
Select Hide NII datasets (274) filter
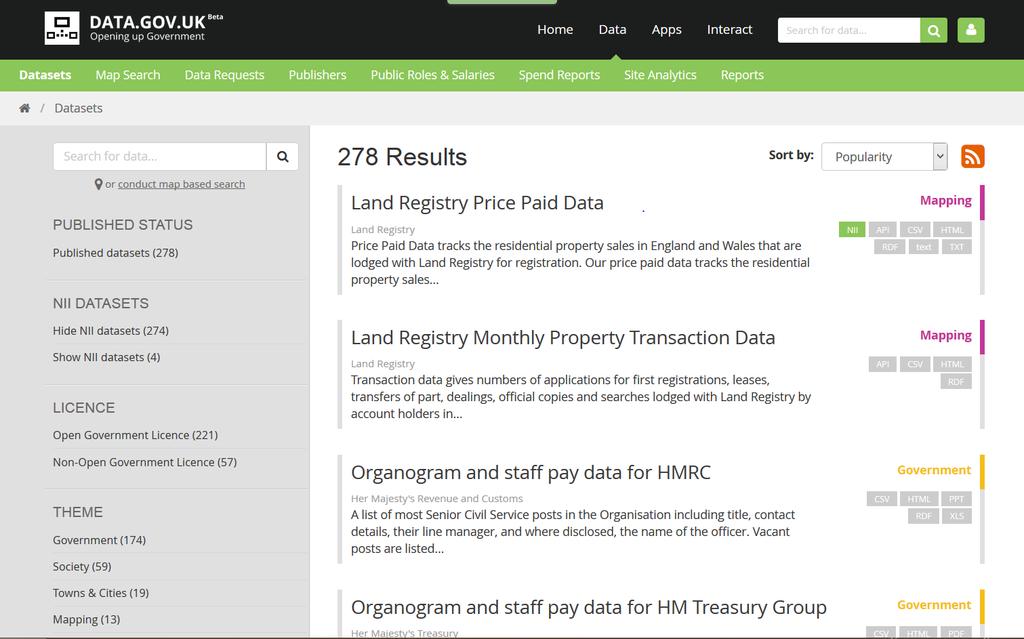point(111,331)
